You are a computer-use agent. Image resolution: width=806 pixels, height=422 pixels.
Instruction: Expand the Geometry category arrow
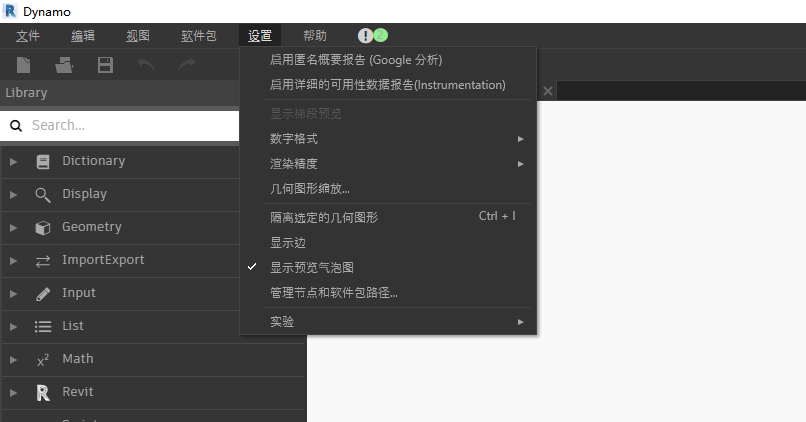click(x=13, y=228)
